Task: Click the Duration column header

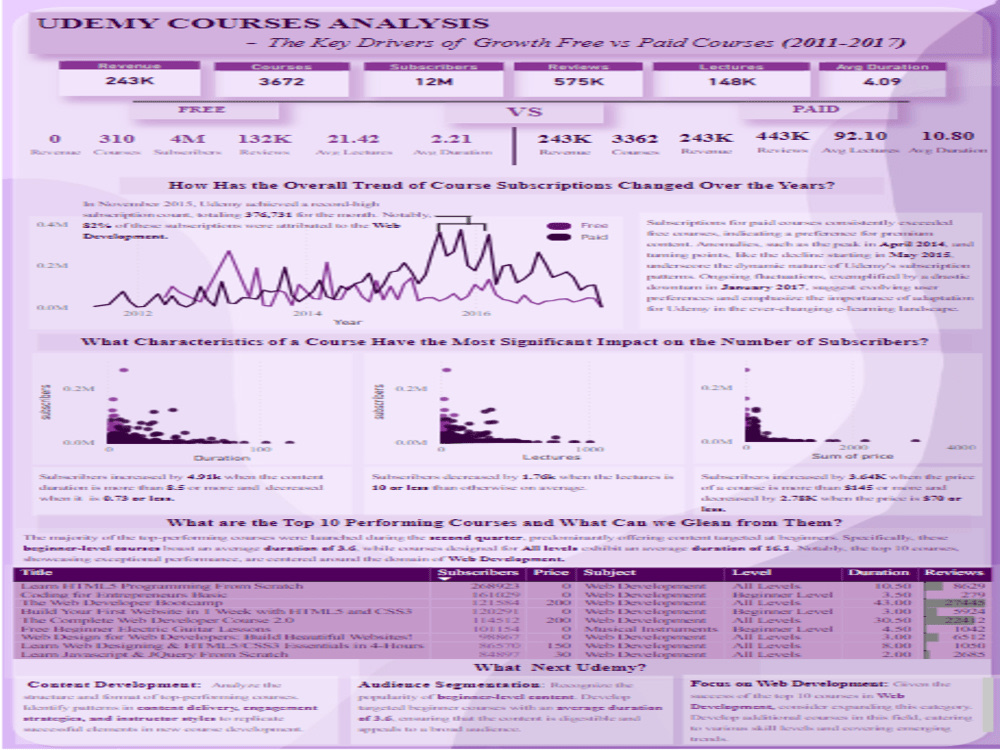Action: pyautogui.click(x=878, y=572)
